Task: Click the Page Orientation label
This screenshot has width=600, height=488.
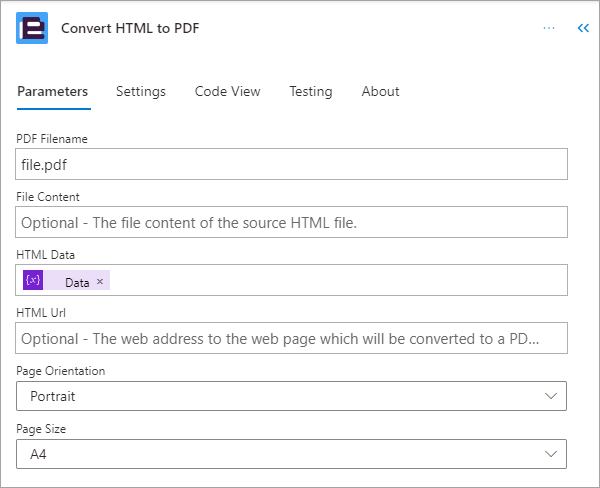Action: (60, 371)
